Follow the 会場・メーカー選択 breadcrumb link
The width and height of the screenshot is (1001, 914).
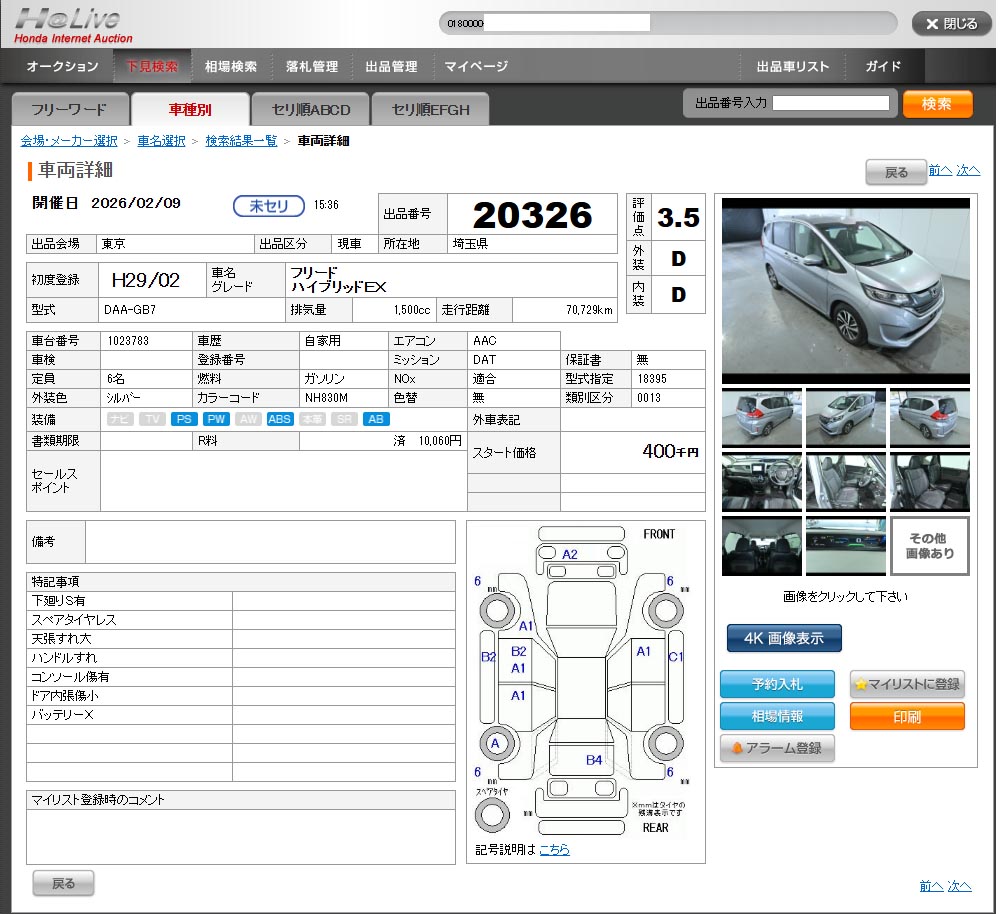point(69,141)
